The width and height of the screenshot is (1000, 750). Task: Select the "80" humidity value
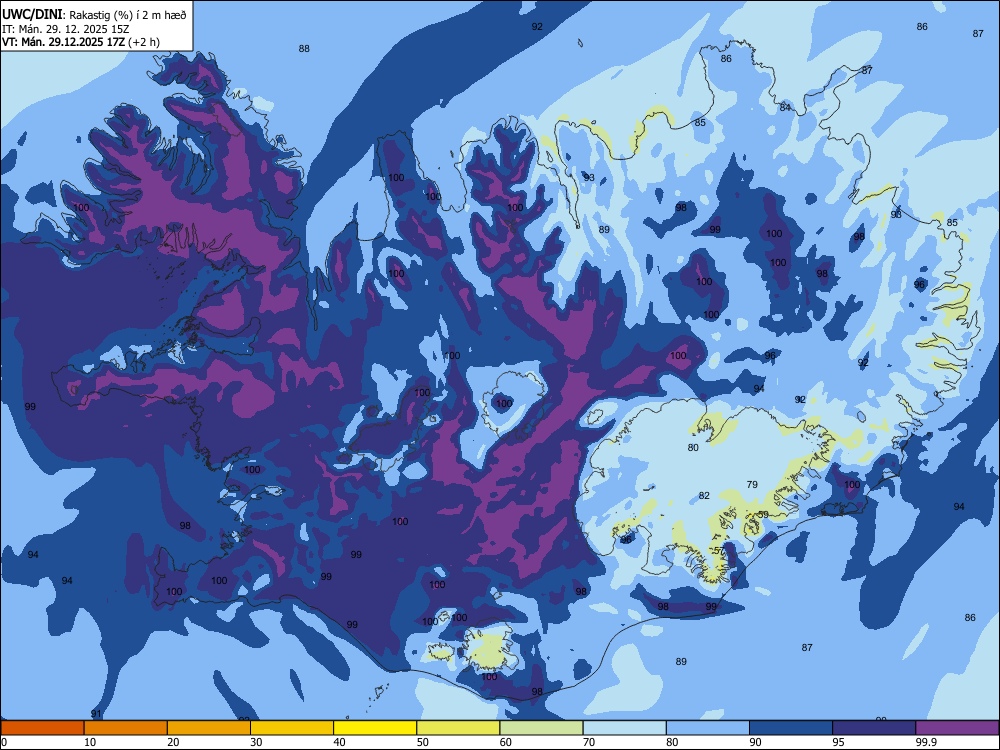(x=693, y=448)
